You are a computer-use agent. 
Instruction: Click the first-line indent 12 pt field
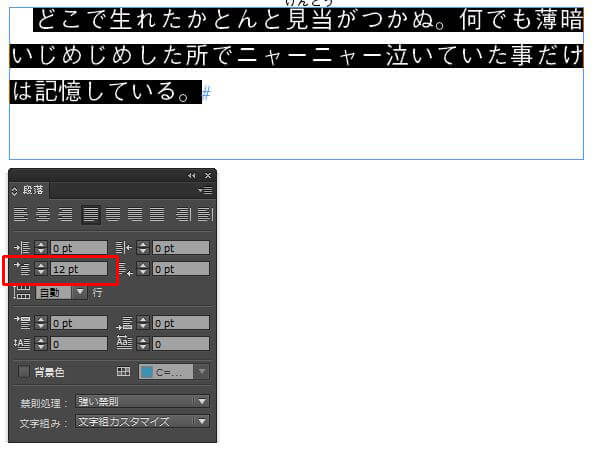pyautogui.click(x=79, y=269)
